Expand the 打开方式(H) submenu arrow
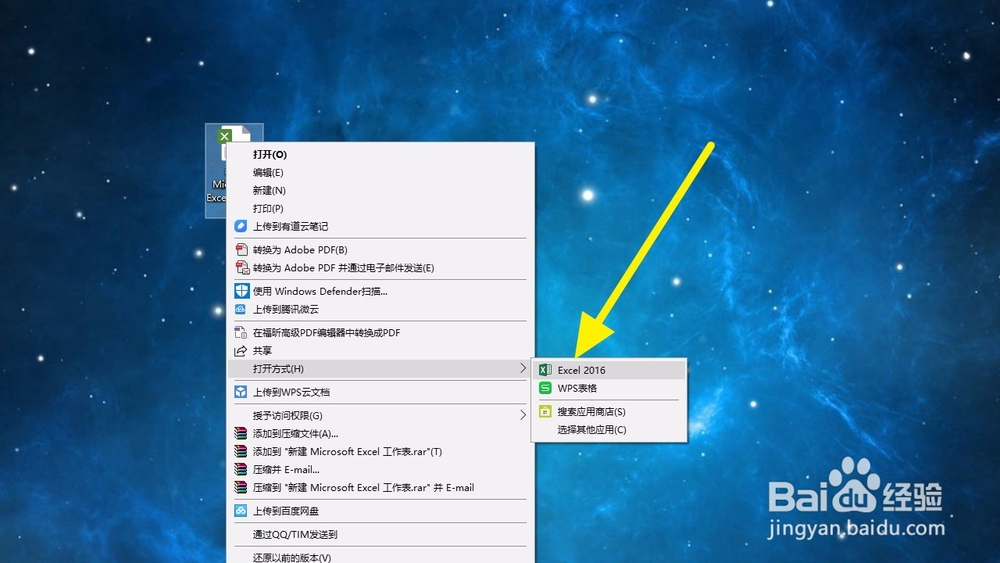 pos(522,369)
